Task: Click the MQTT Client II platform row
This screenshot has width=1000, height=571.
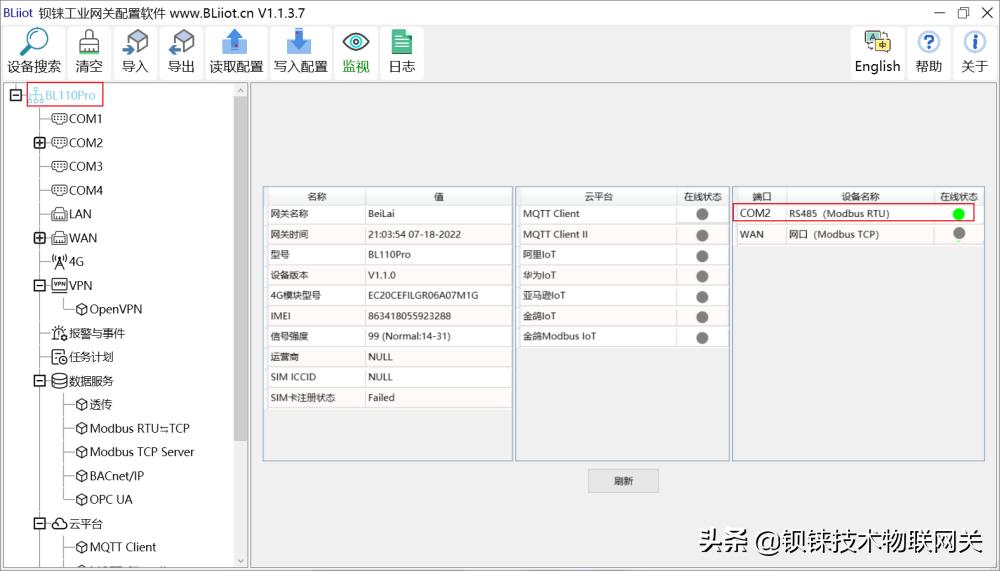Action: pos(622,234)
